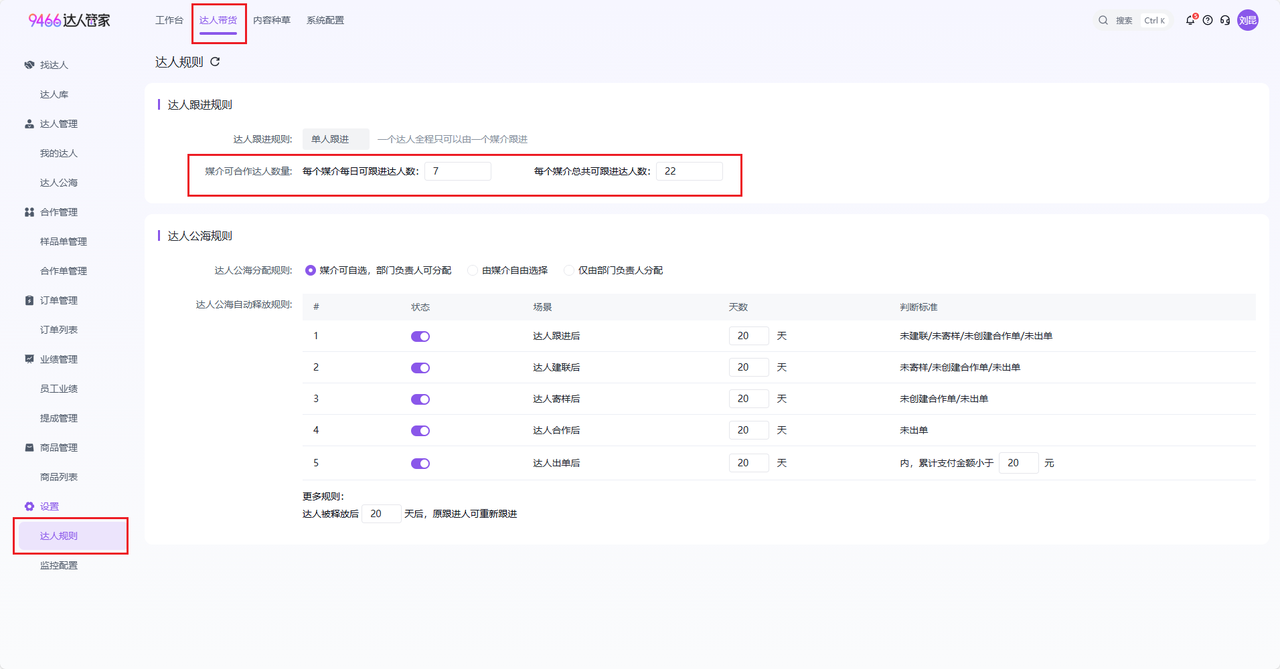
Task: Click the search magnifier icon
Action: click(1103, 20)
